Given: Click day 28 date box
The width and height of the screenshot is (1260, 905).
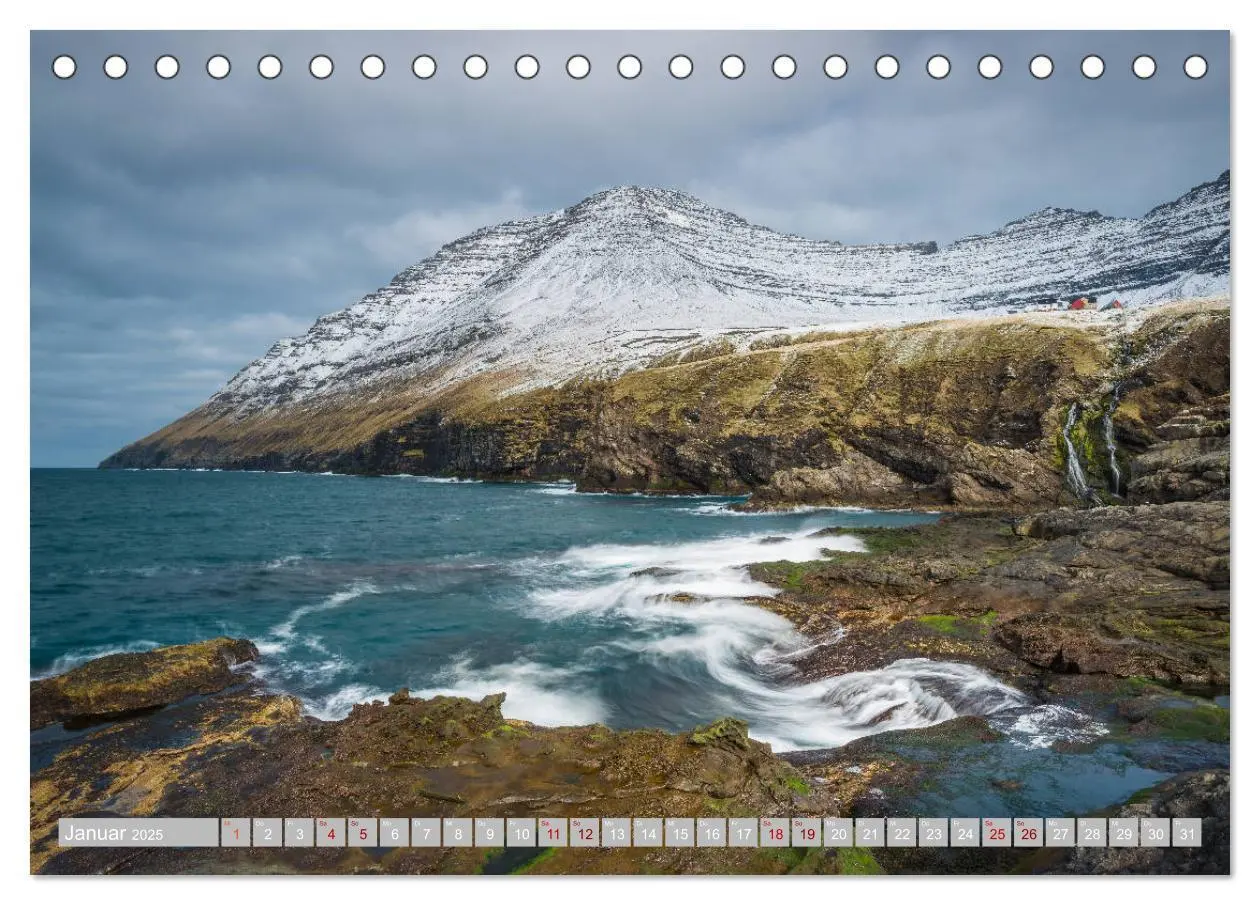Looking at the screenshot, I should [1091, 833].
